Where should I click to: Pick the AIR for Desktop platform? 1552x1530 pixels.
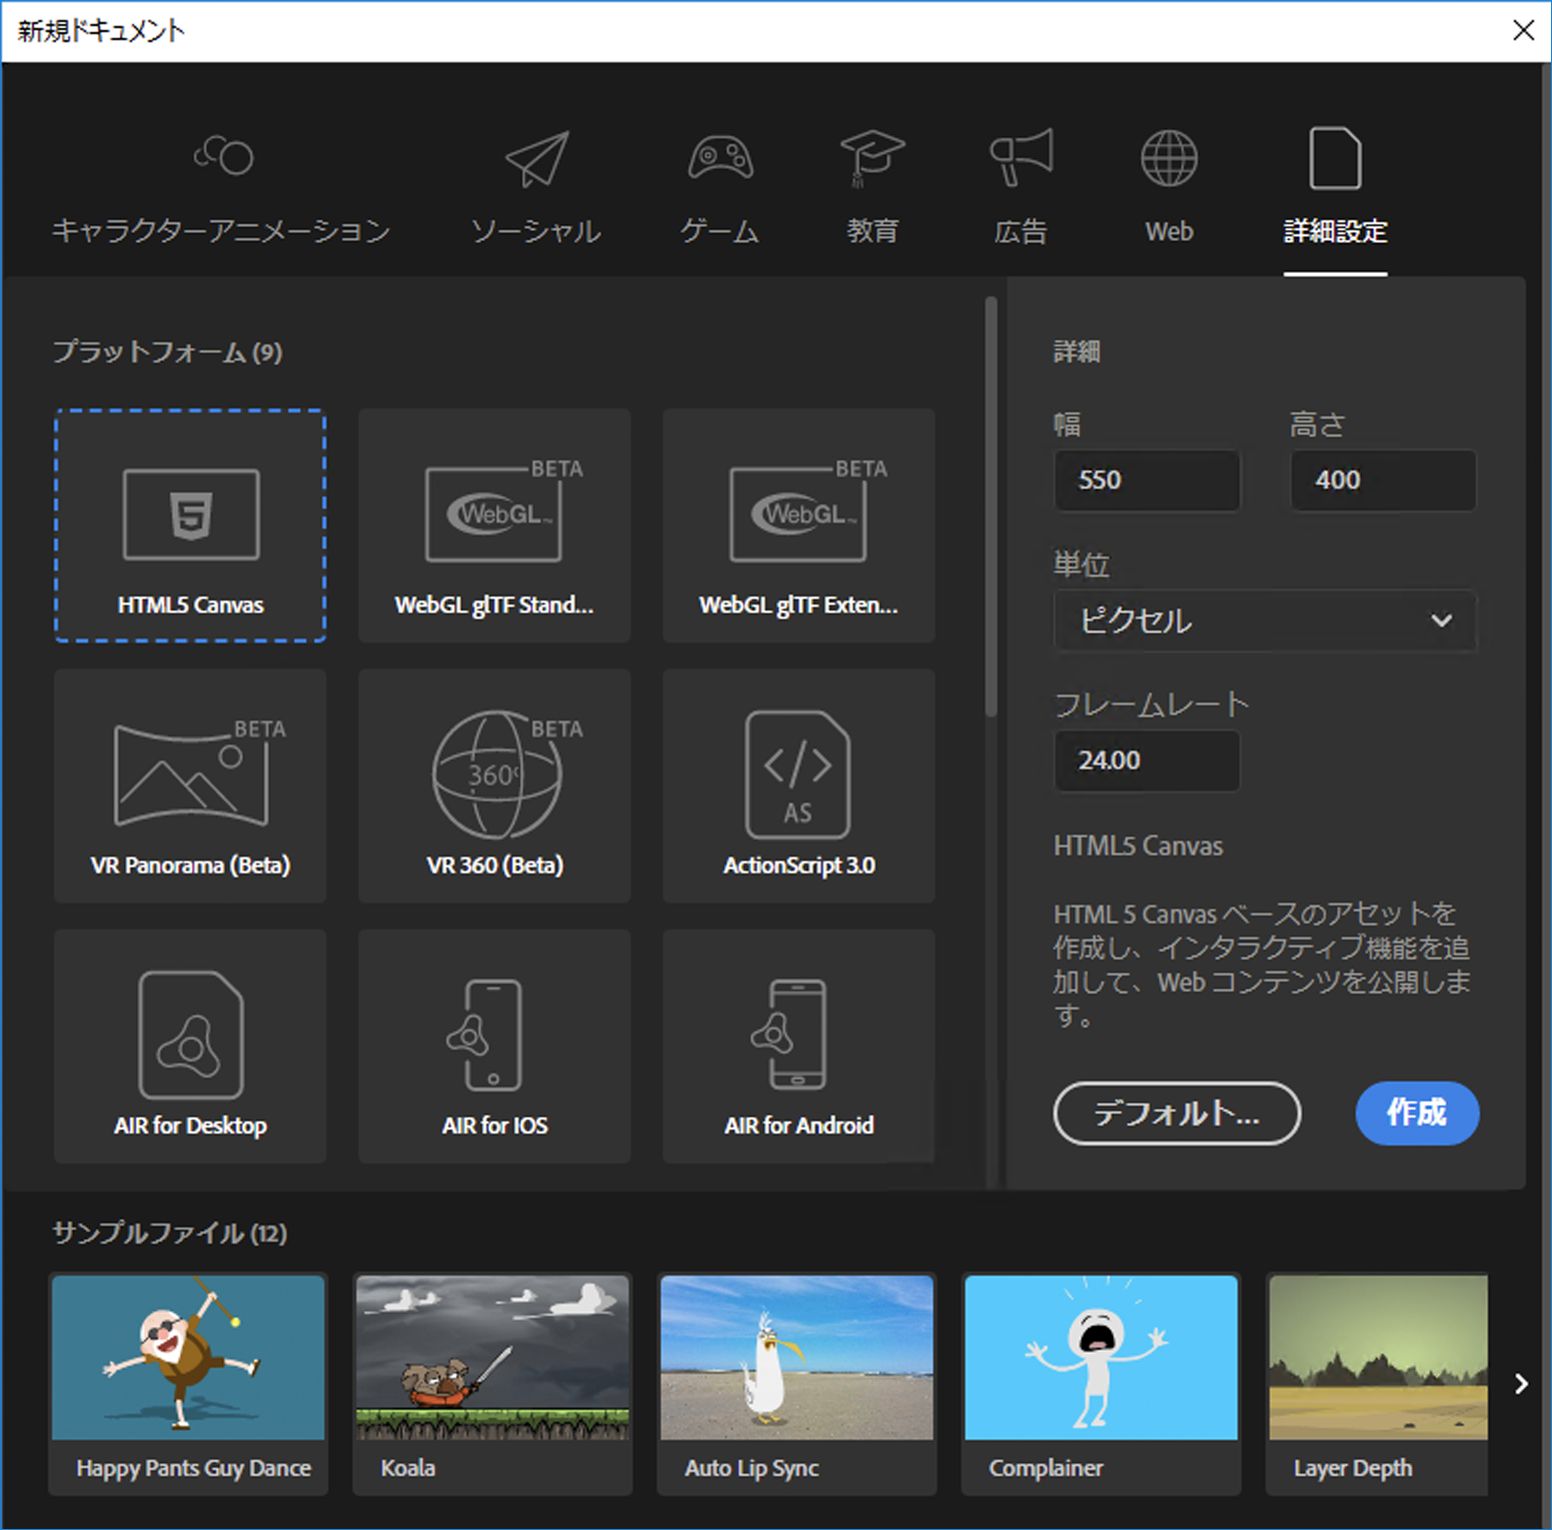point(190,1046)
